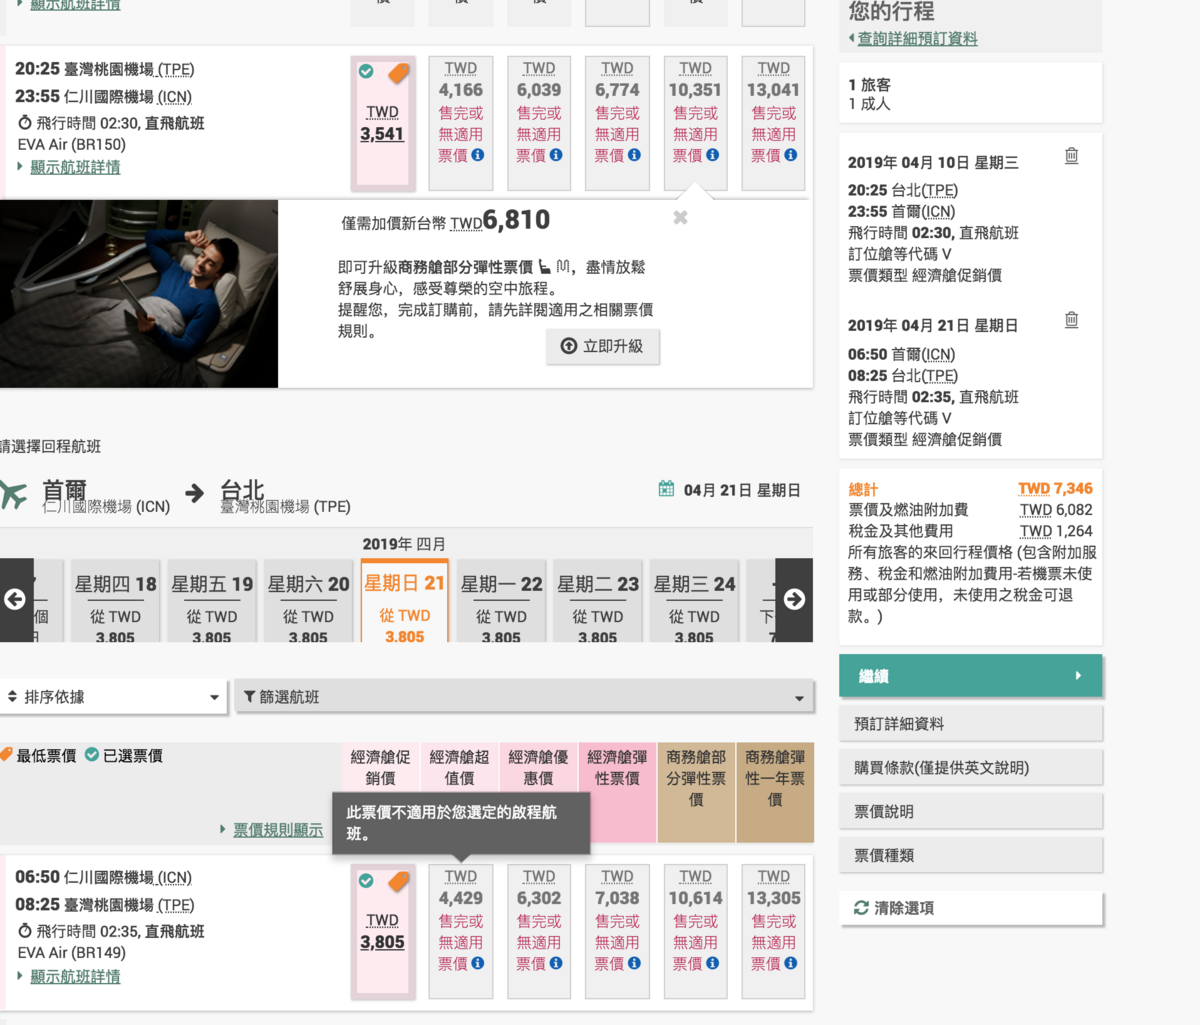The image size is (1200, 1025).
Task: Click 清除選項 to clear selections
Action: tap(971, 908)
